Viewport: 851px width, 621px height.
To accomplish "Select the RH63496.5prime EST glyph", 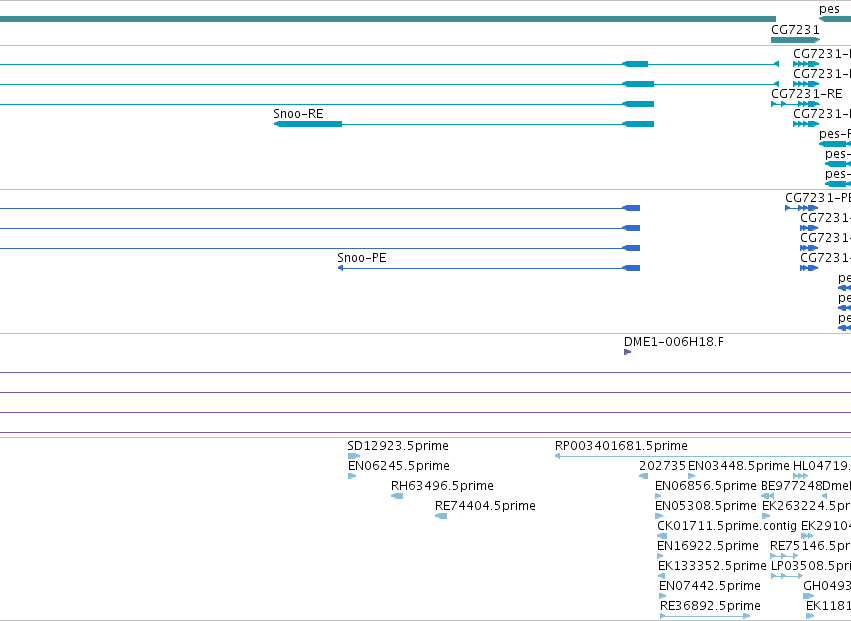I will 397,496.
